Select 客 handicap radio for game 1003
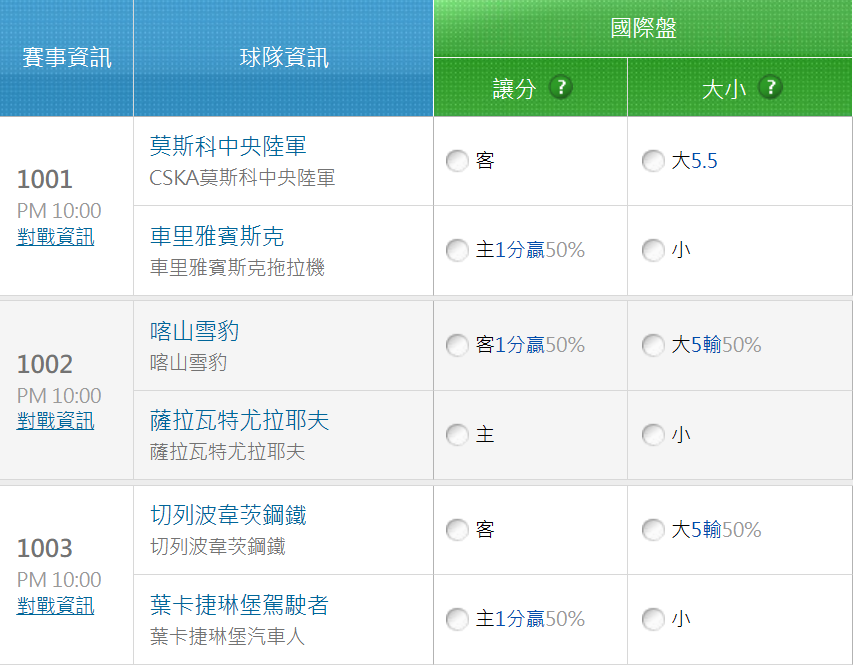 457,530
